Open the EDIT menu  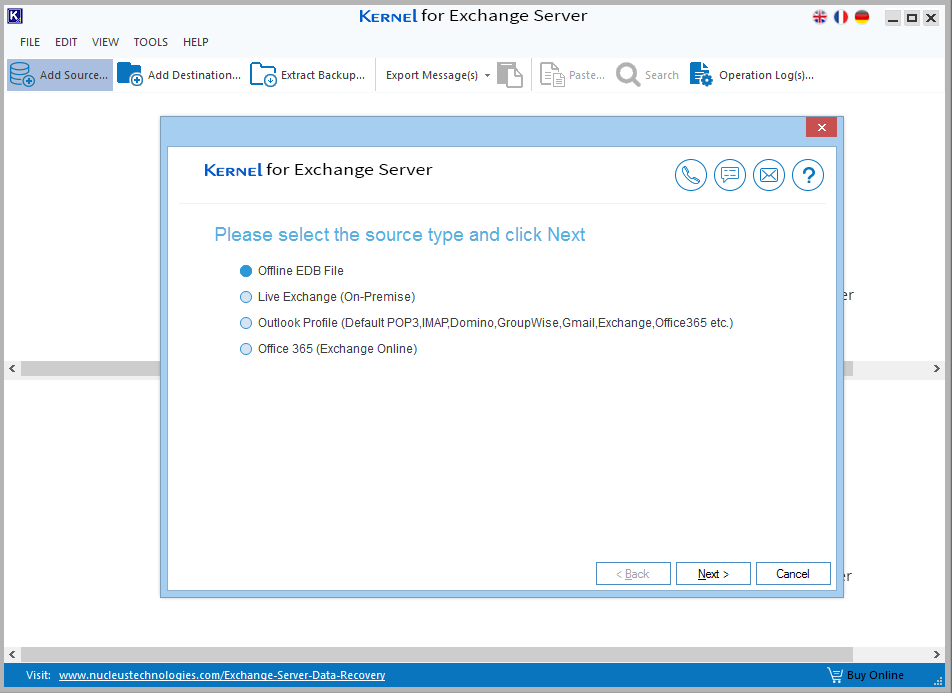[x=66, y=42]
